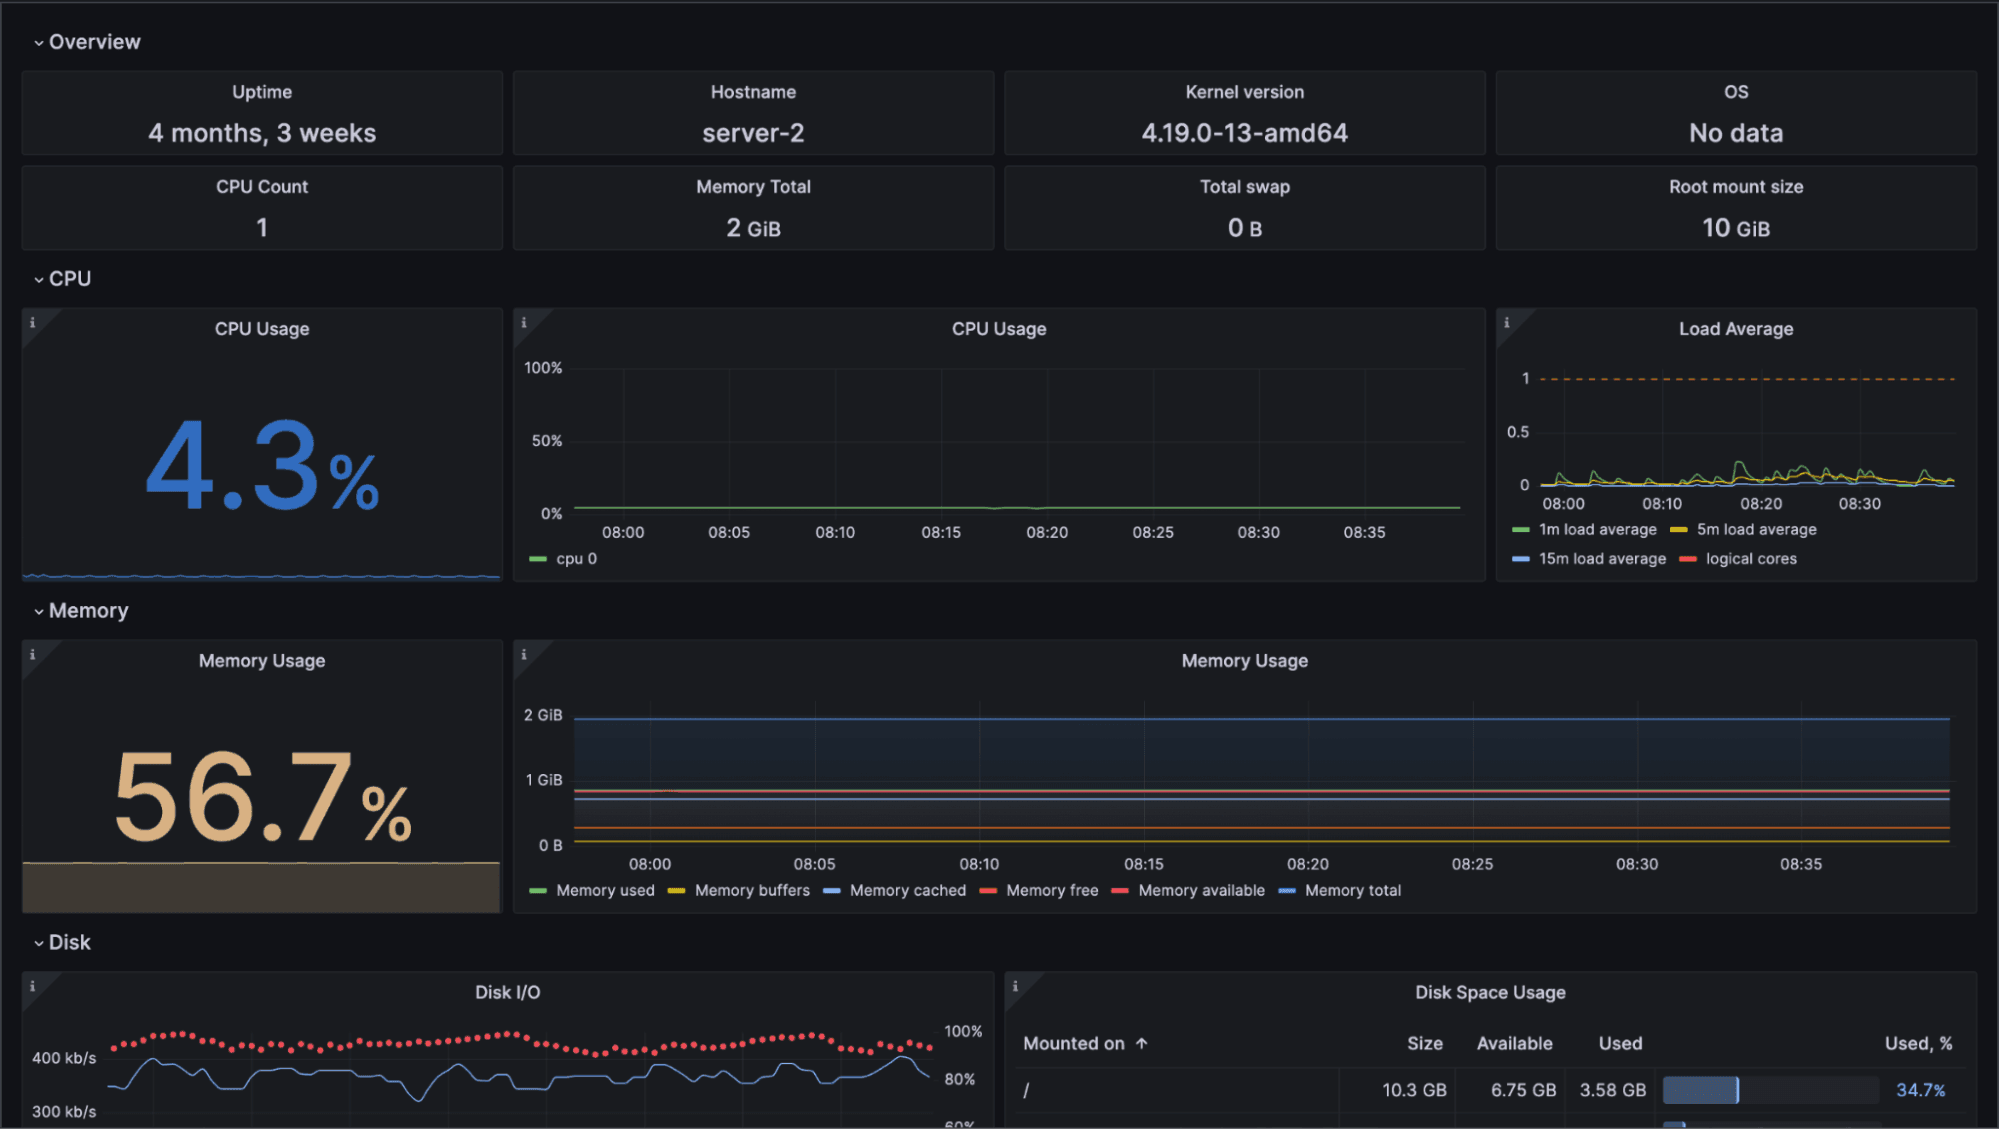This screenshot has height=1130, width=1999.
Task: Open the info tooltip on the Load Average panel
Action: coord(1507,322)
